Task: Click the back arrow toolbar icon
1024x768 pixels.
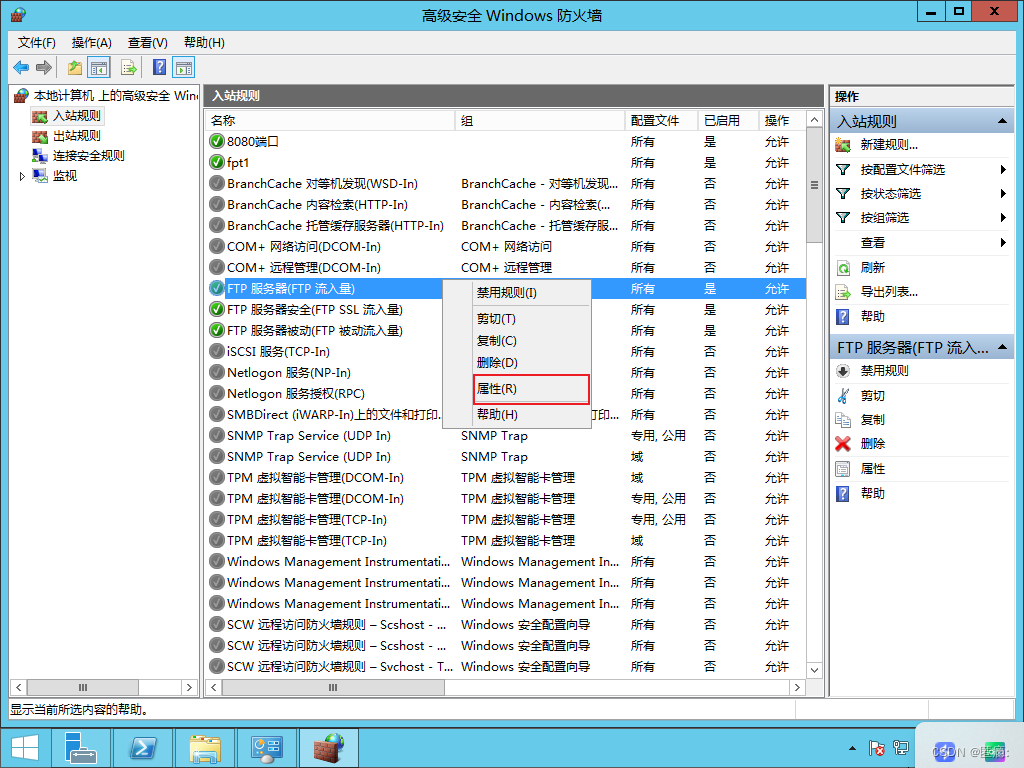Action: (21, 67)
